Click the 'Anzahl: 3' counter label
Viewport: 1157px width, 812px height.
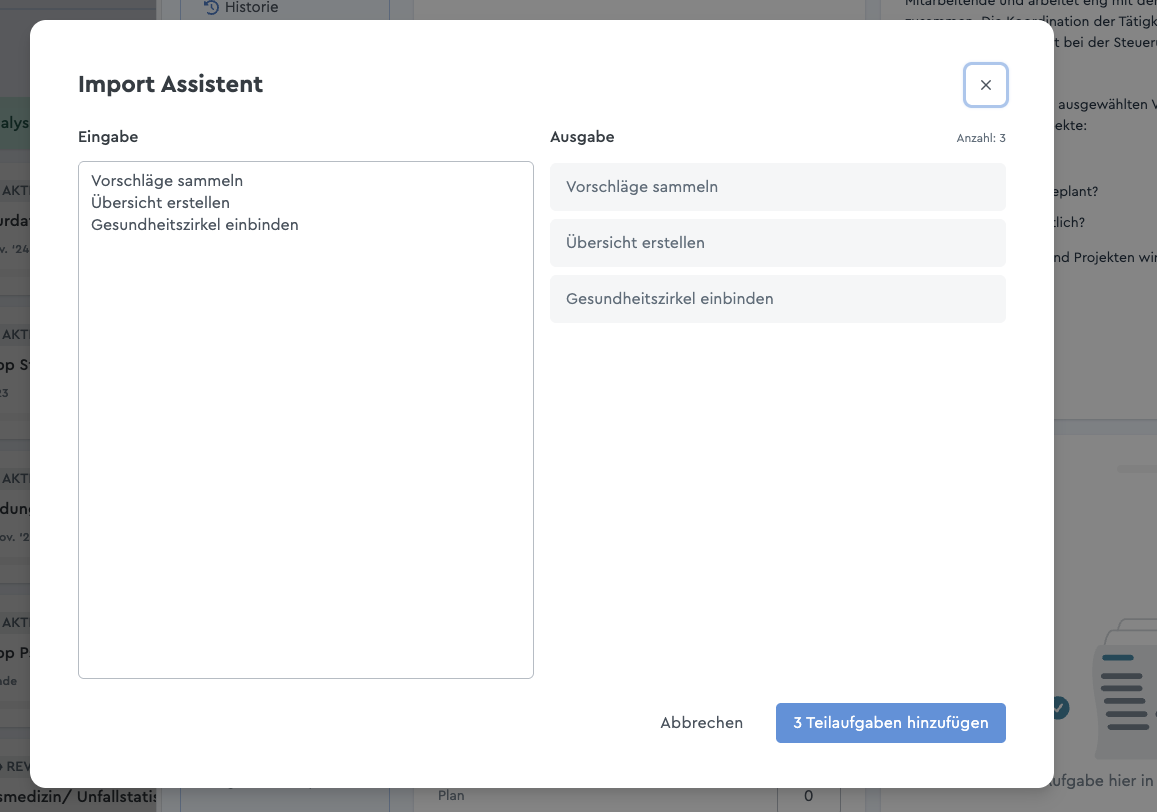point(980,138)
